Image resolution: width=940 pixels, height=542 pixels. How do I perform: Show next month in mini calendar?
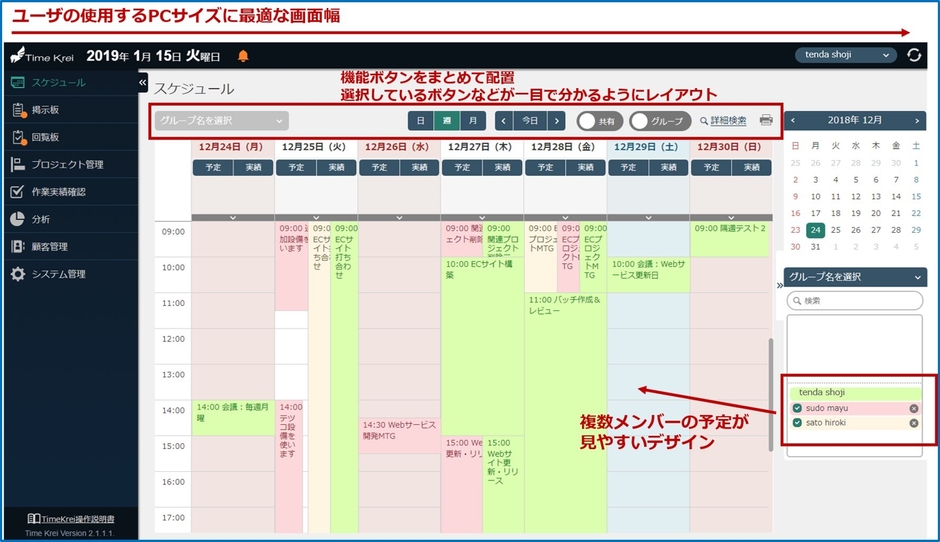917,121
